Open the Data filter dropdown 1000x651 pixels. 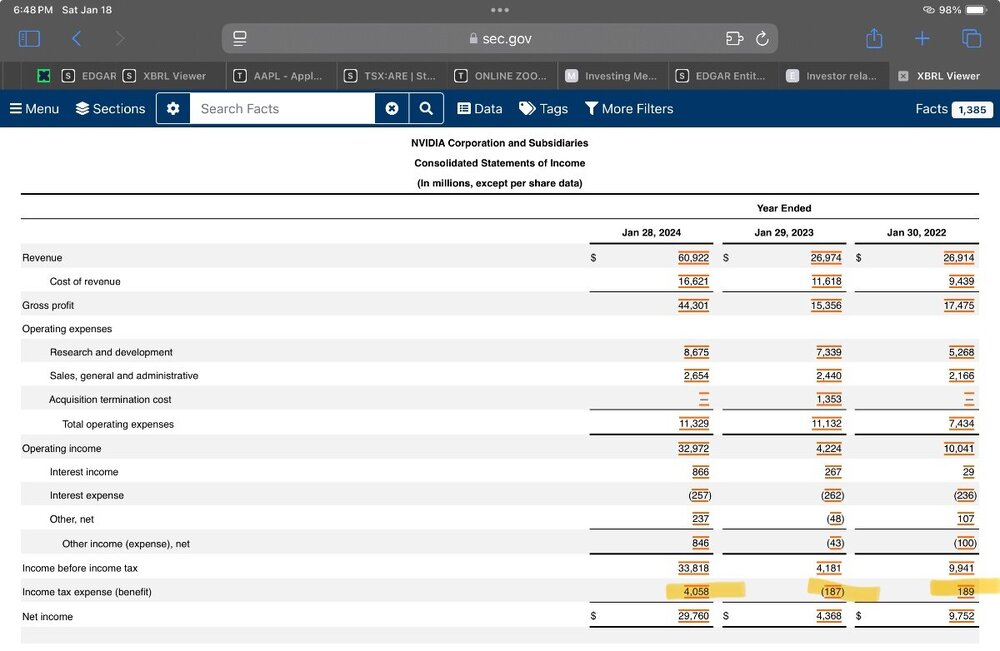480,109
